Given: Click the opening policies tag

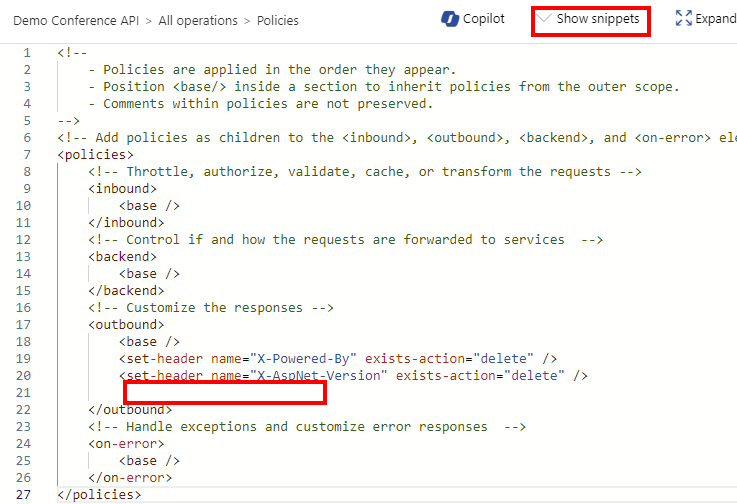Looking at the screenshot, I should point(95,155).
